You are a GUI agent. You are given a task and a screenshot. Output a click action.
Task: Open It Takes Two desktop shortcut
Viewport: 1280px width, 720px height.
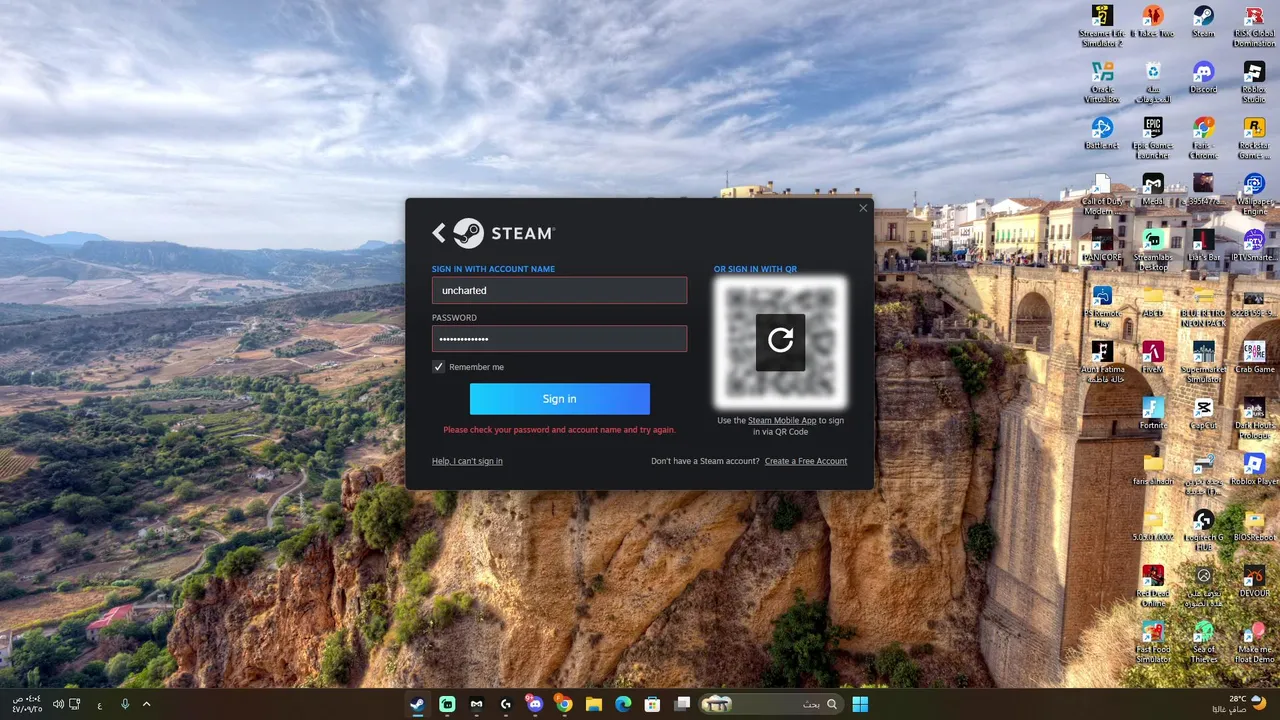(1153, 22)
